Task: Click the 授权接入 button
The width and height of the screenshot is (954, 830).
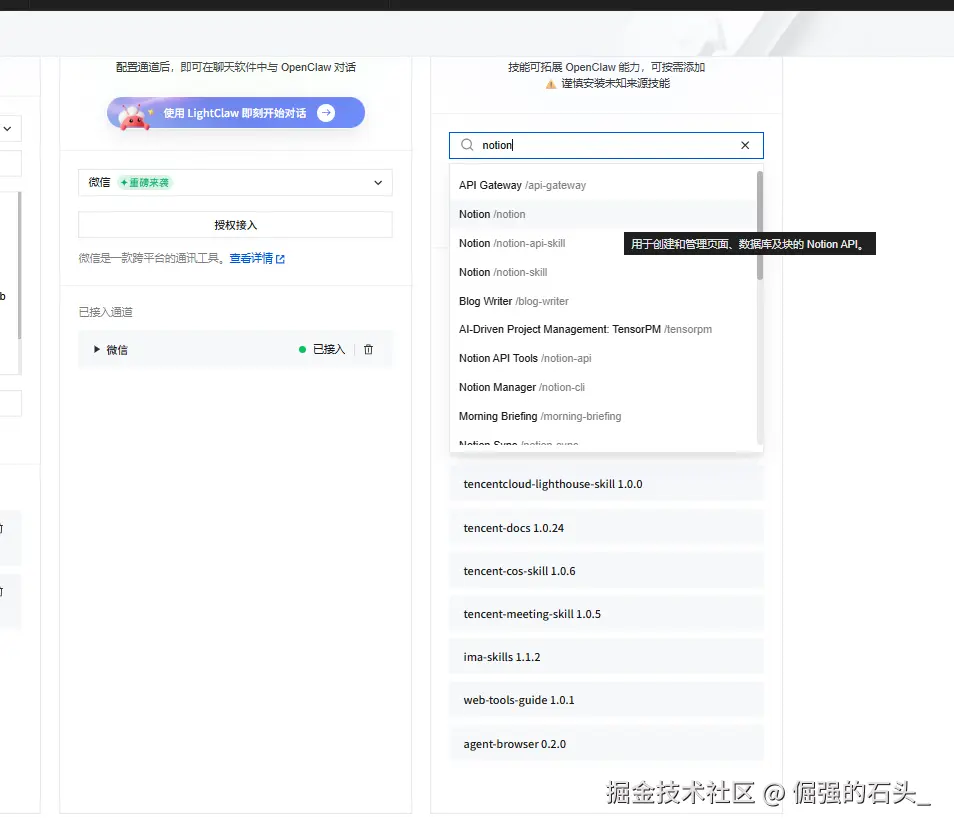Action: [235, 225]
